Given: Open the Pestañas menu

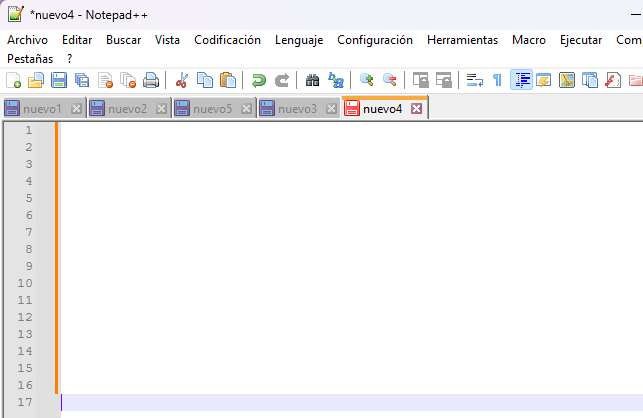Looking at the screenshot, I should click(x=30, y=59).
